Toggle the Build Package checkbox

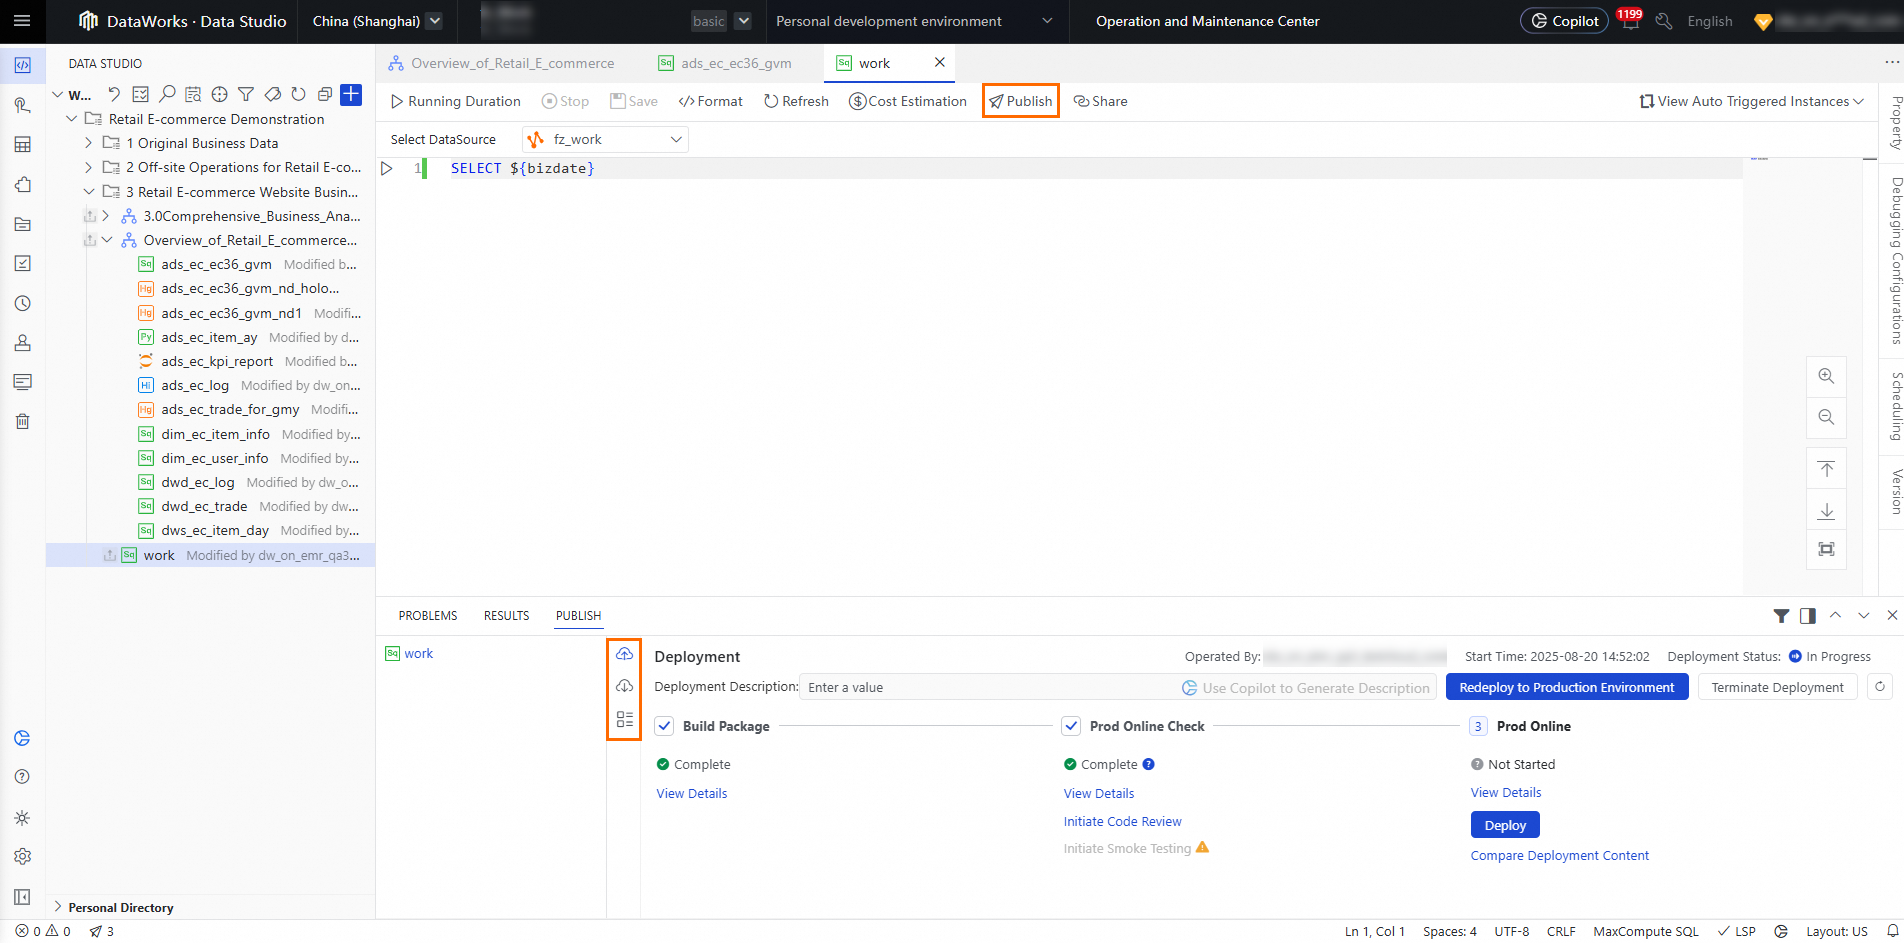[665, 726]
